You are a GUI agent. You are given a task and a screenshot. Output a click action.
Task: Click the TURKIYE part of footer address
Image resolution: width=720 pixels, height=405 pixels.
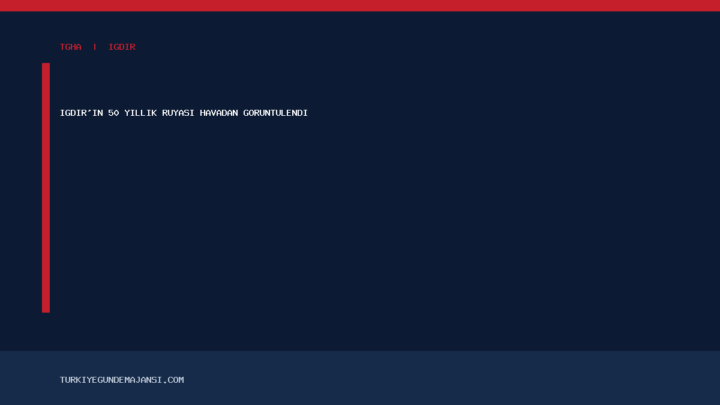point(79,380)
